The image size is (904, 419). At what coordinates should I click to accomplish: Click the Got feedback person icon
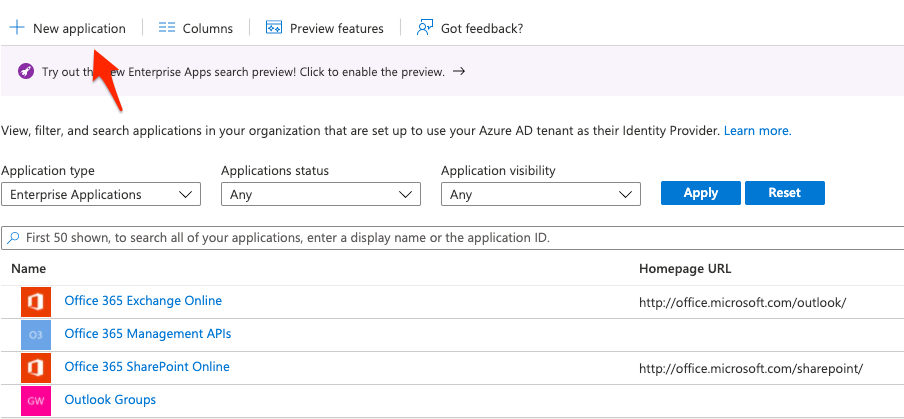coord(425,28)
